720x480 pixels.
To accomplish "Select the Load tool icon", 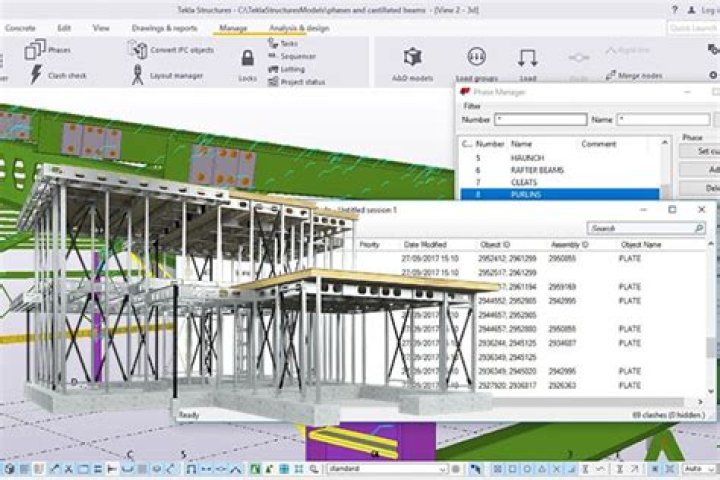I will 528,58.
